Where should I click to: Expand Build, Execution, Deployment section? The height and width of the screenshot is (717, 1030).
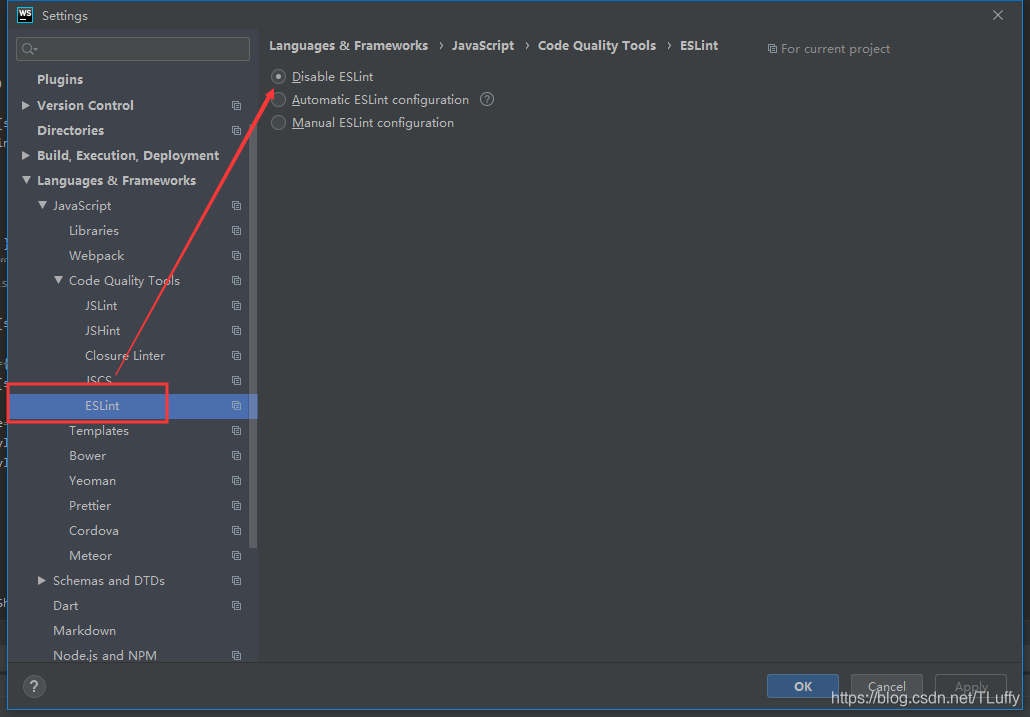[x=26, y=156]
